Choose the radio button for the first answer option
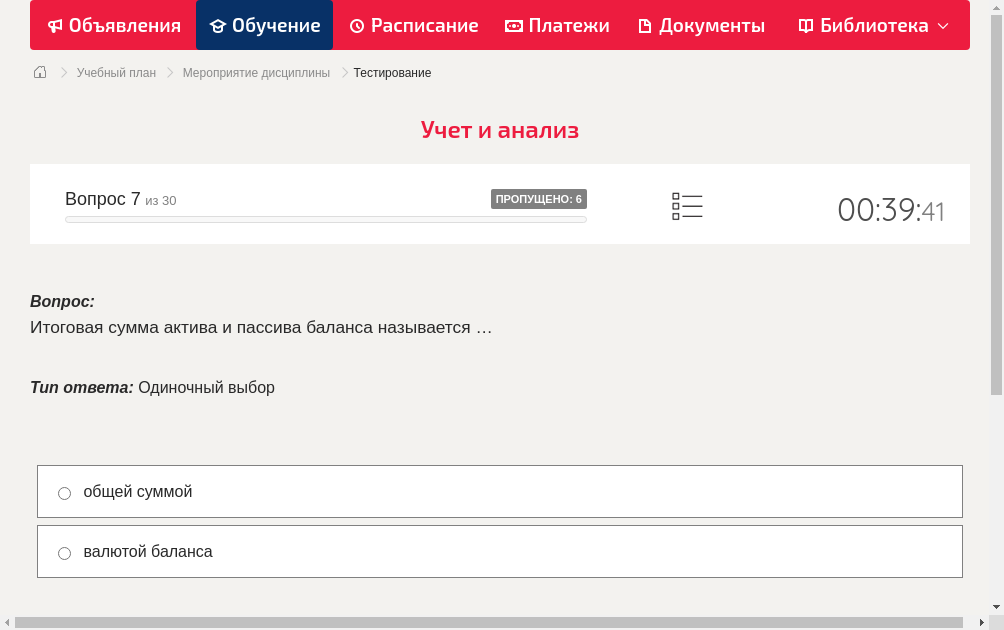This screenshot has width=1004, height=630. tap(64, 492)
